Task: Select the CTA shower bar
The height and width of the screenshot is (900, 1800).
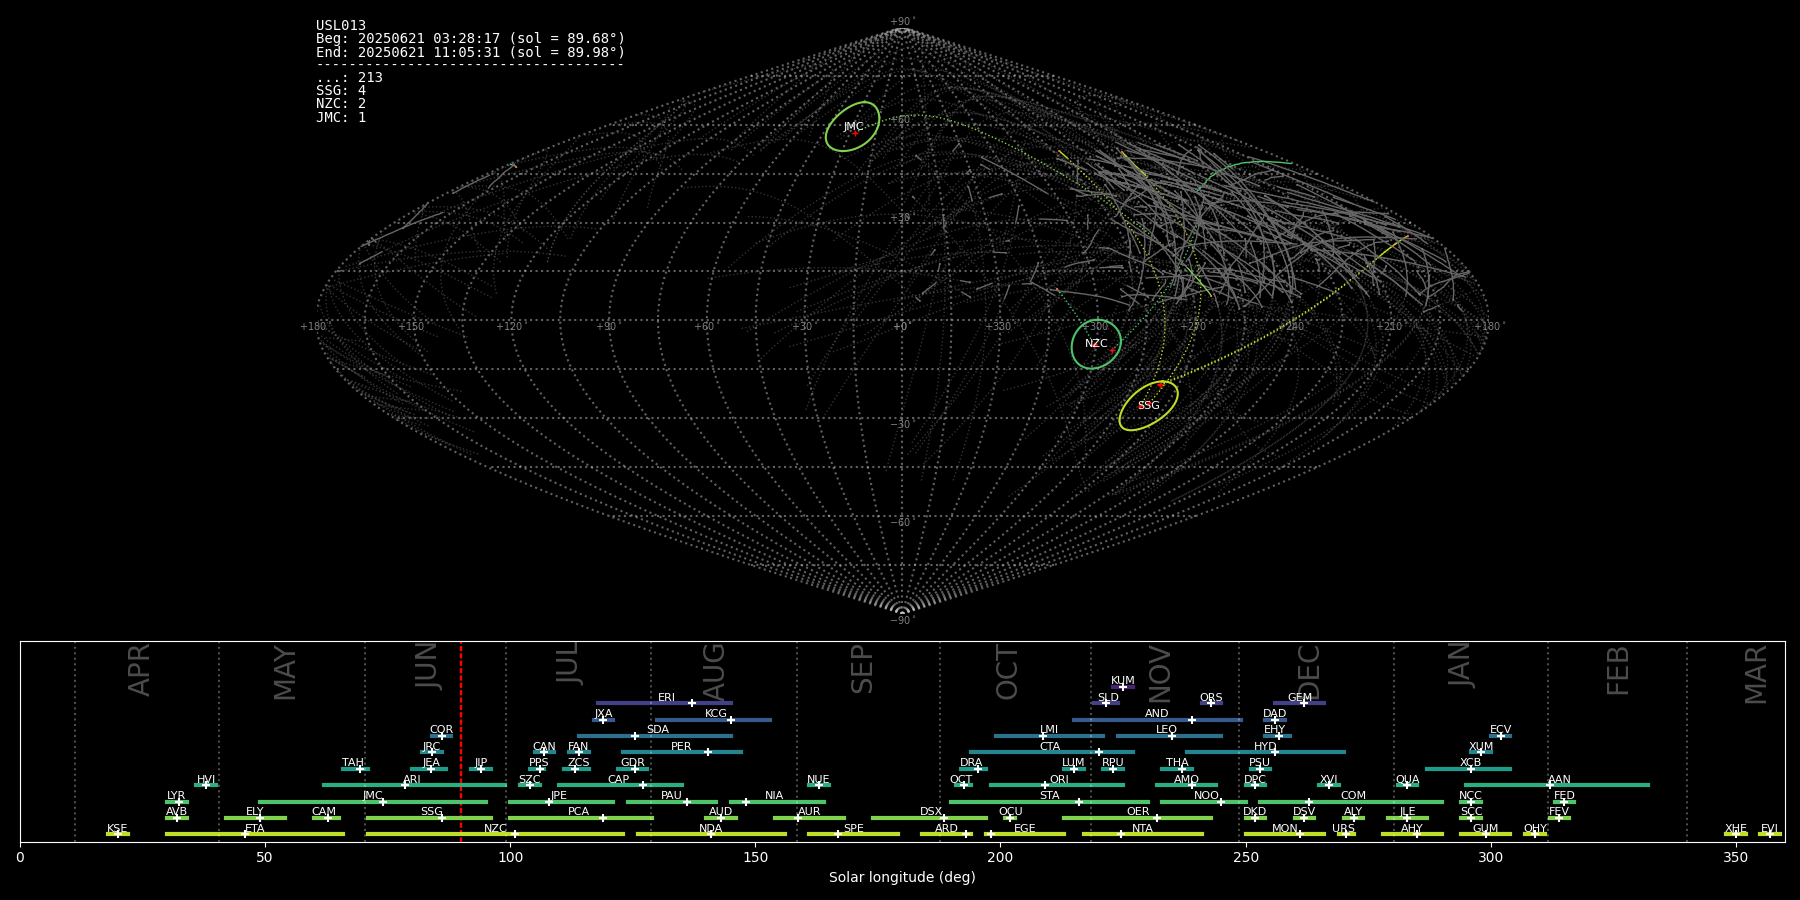Action: 1052,752
